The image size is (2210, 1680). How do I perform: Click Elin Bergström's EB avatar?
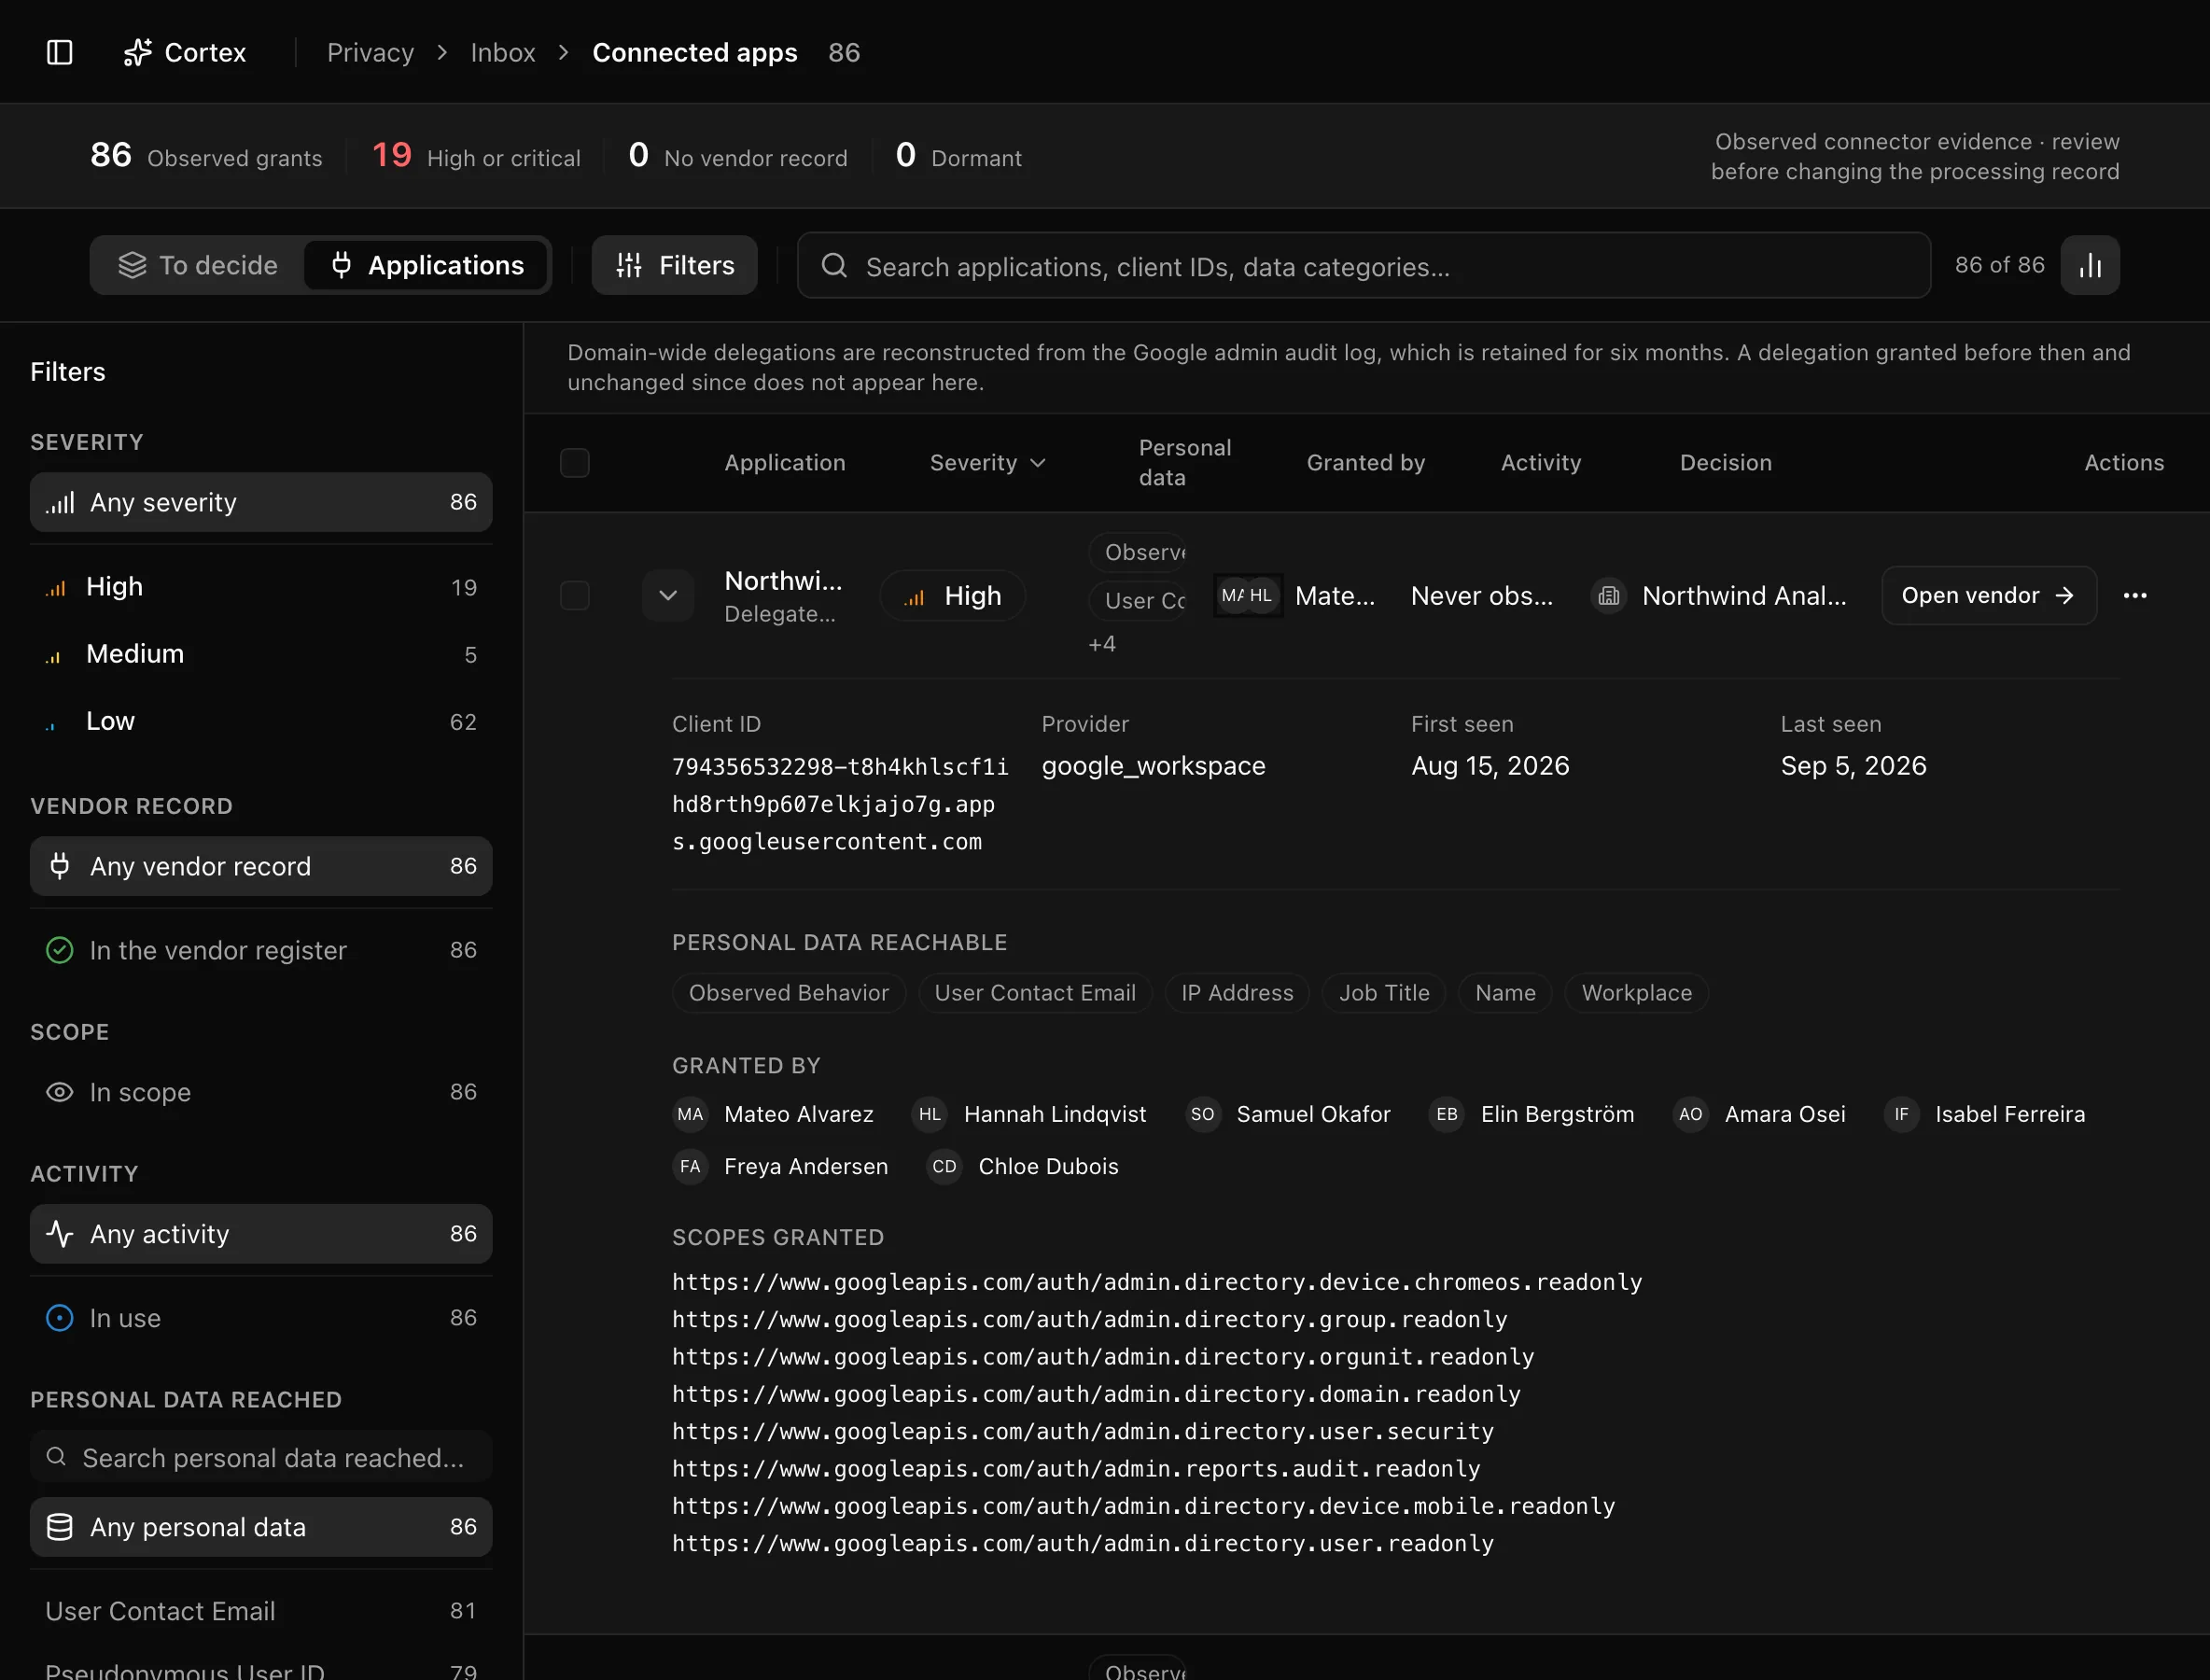(1446, 1114)
